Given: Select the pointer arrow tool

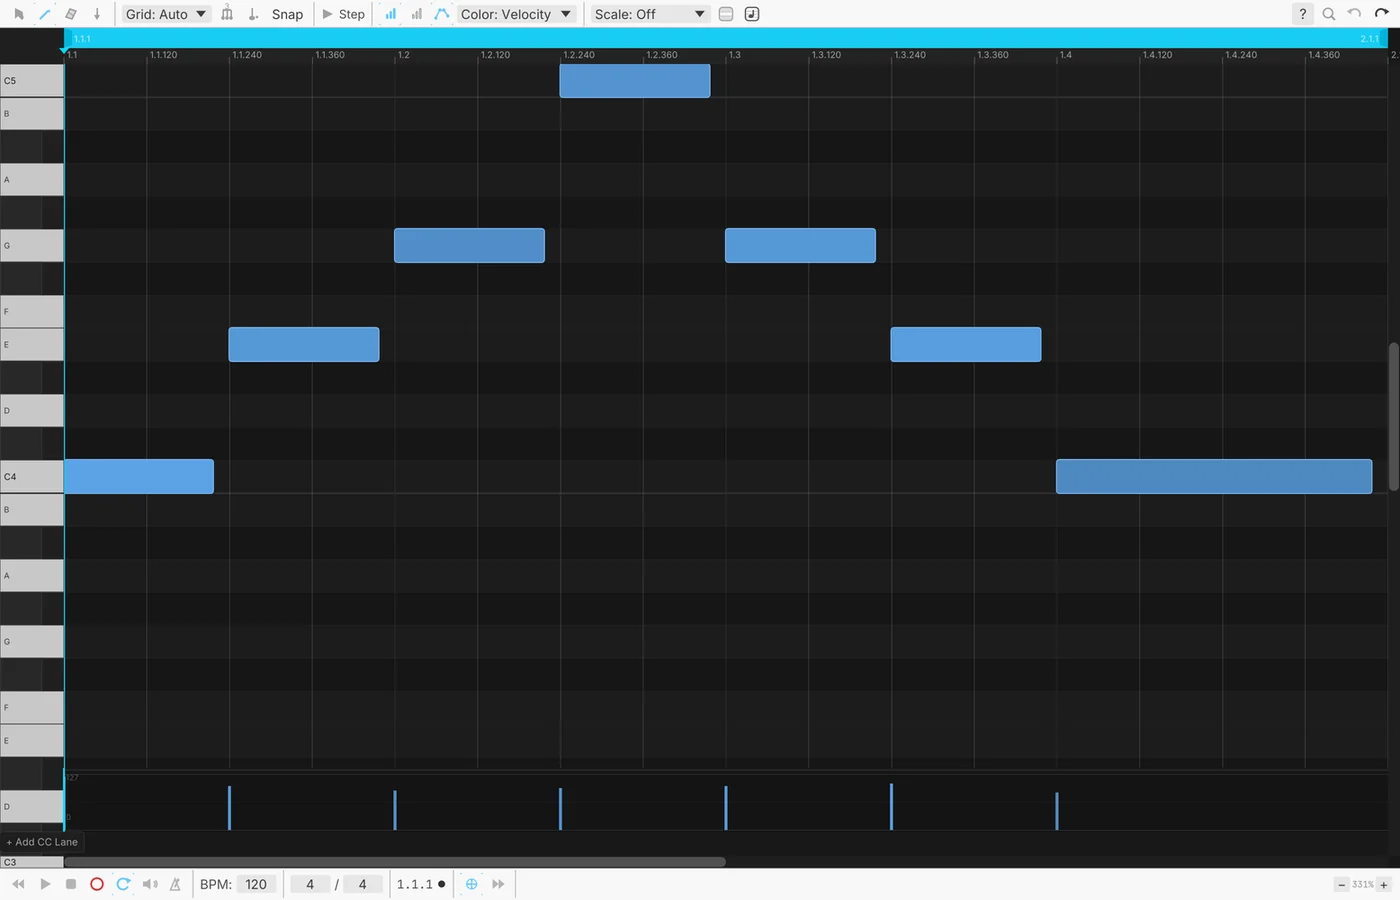Looking at the screenshot, I should [18, 14].
